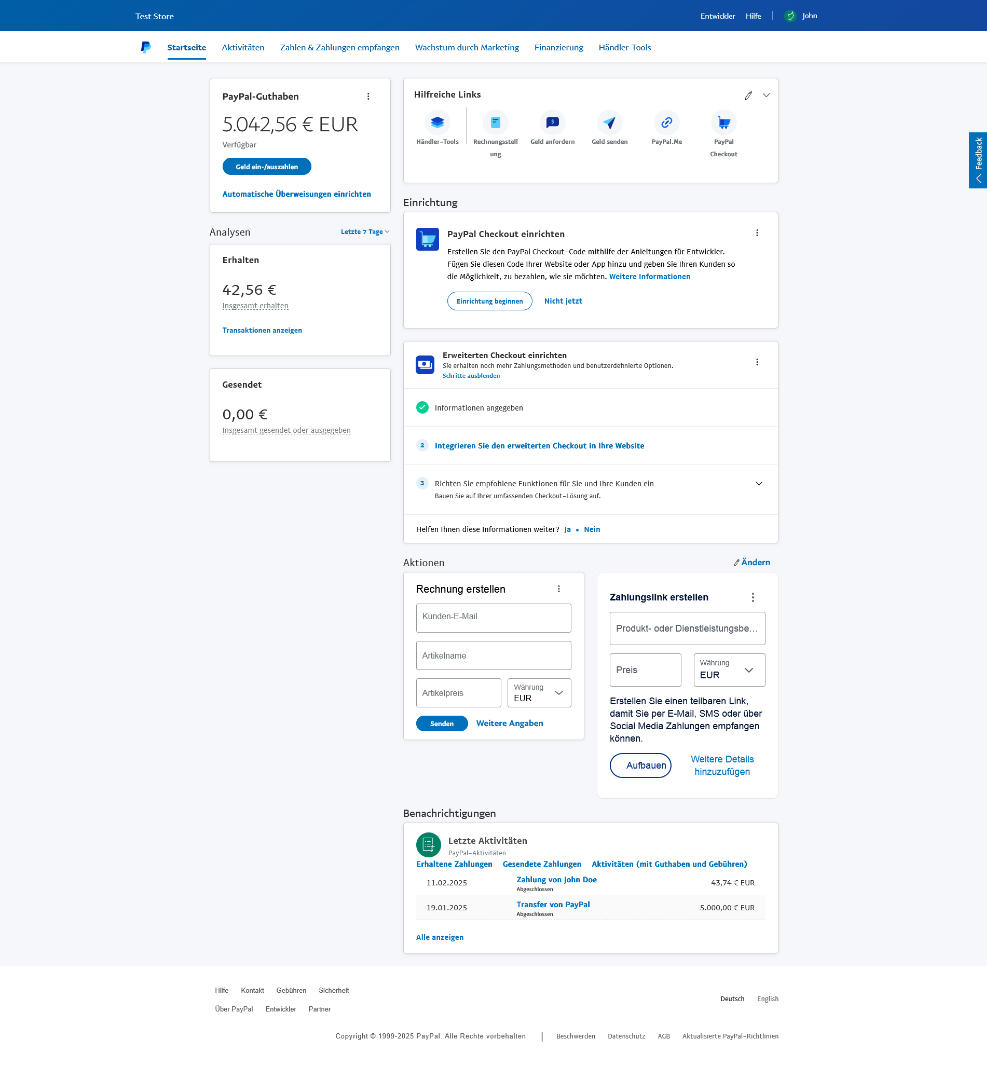Image resolution: width=987 pixels, height=1080 pixels.
Task: Open Integrieren Sie den erweiterten Checkout link
Action: click(x=539, y=446)
